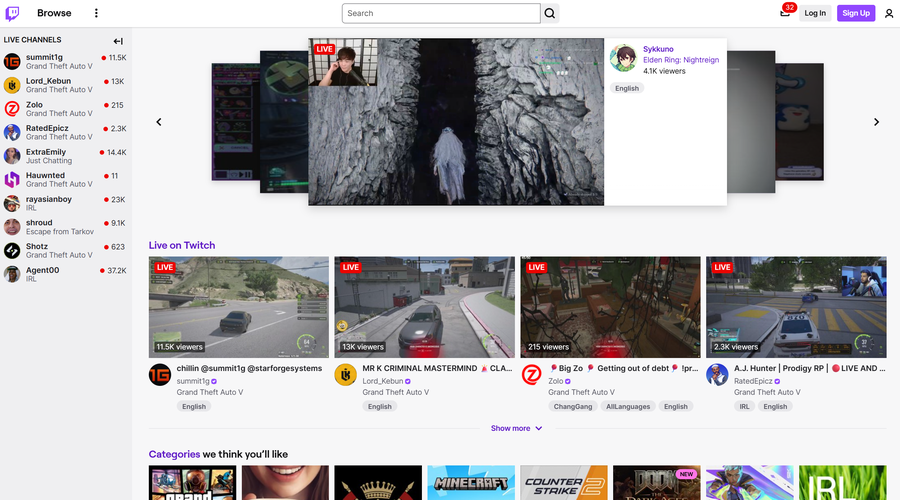Click Grand Theft Auto V under summit1g stream

pos(210,392)
